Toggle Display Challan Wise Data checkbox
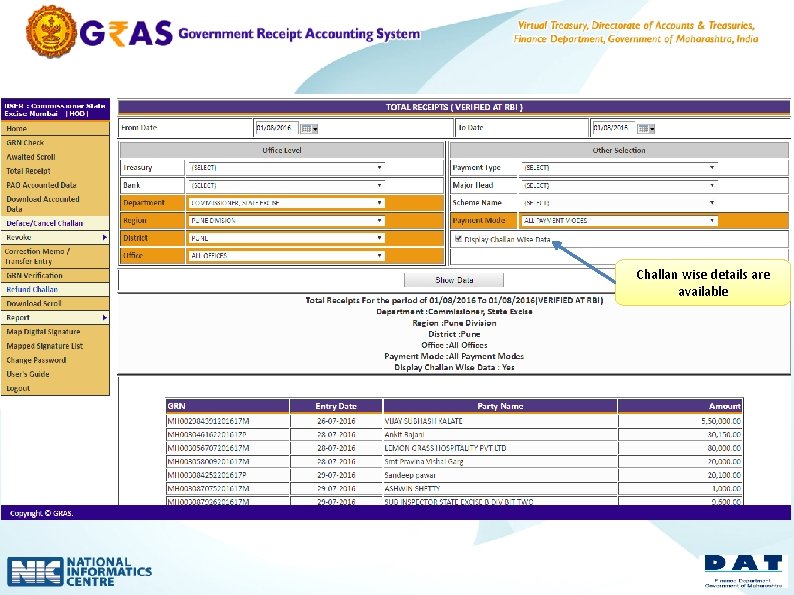 click(x=458, y=239)
